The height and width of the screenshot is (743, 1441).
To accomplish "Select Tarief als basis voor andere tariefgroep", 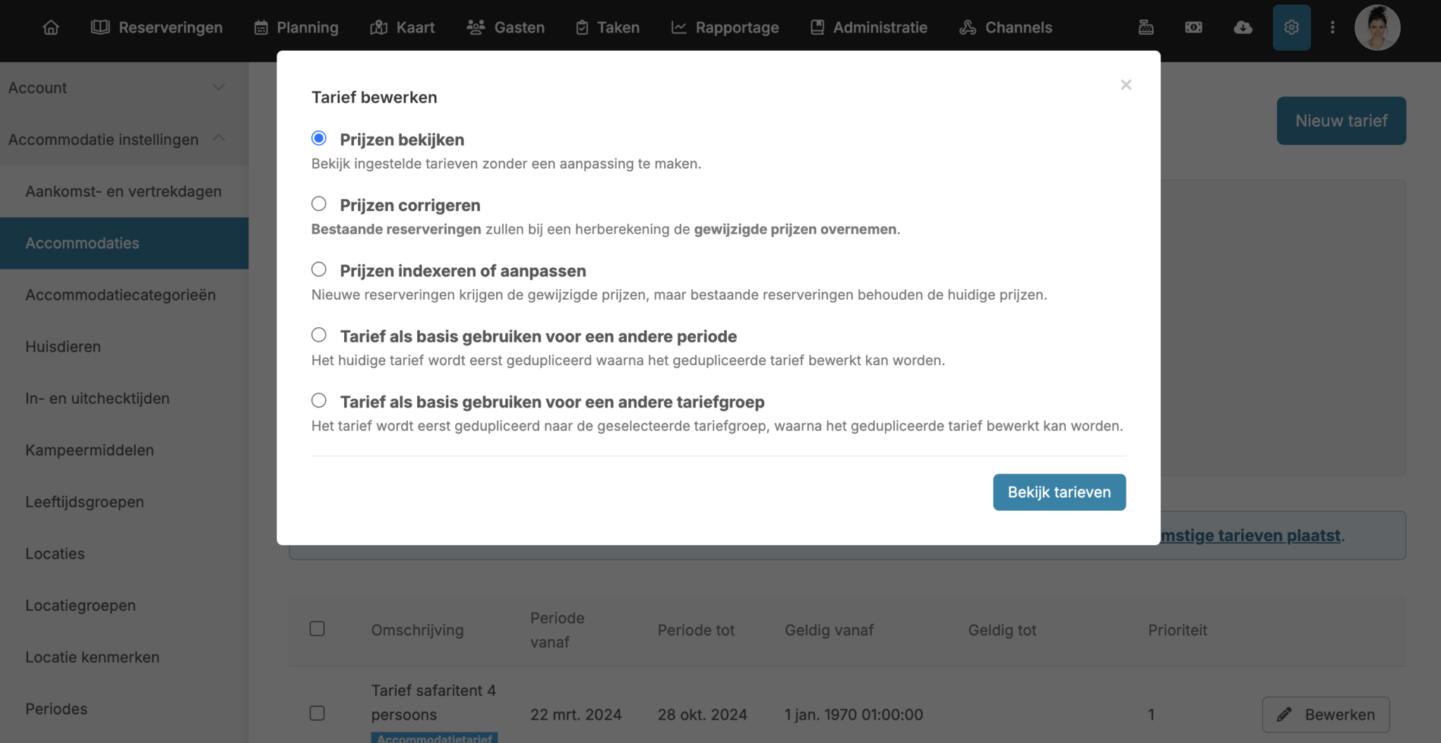I will coord(319,401).
